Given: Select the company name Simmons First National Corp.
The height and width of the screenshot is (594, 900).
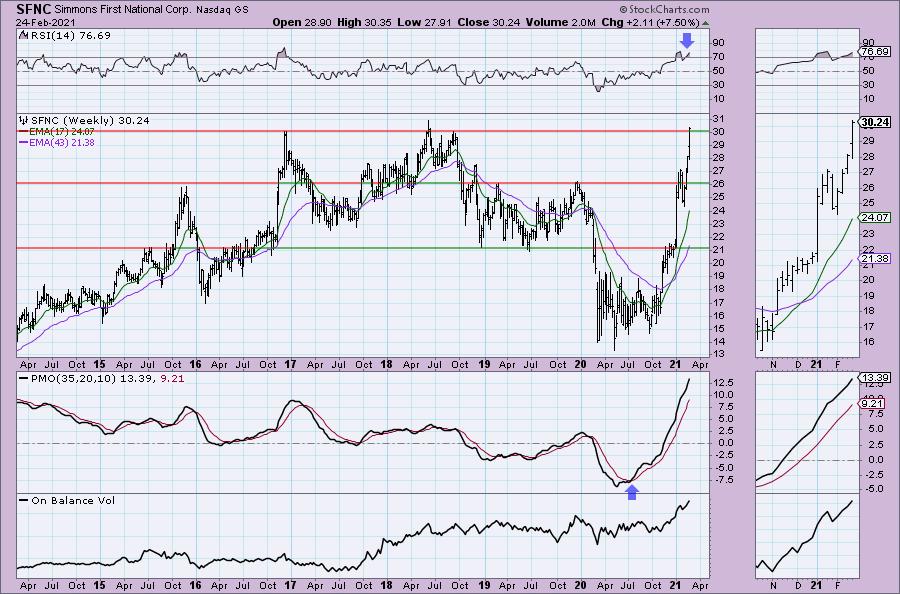Looking at the screenshot, I should click(123, 10).
